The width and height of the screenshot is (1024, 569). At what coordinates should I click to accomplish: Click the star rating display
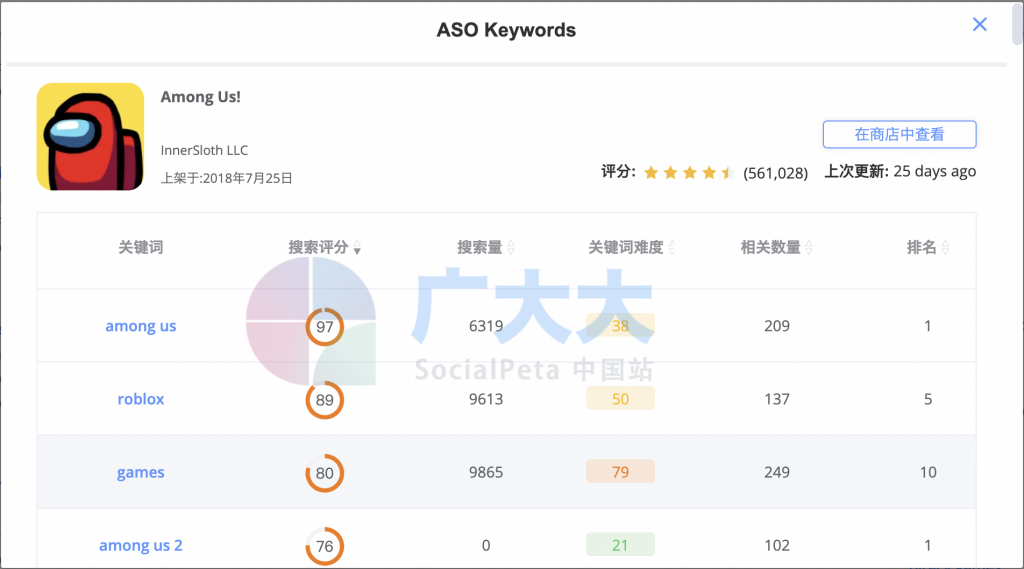[x=689, y=172]
